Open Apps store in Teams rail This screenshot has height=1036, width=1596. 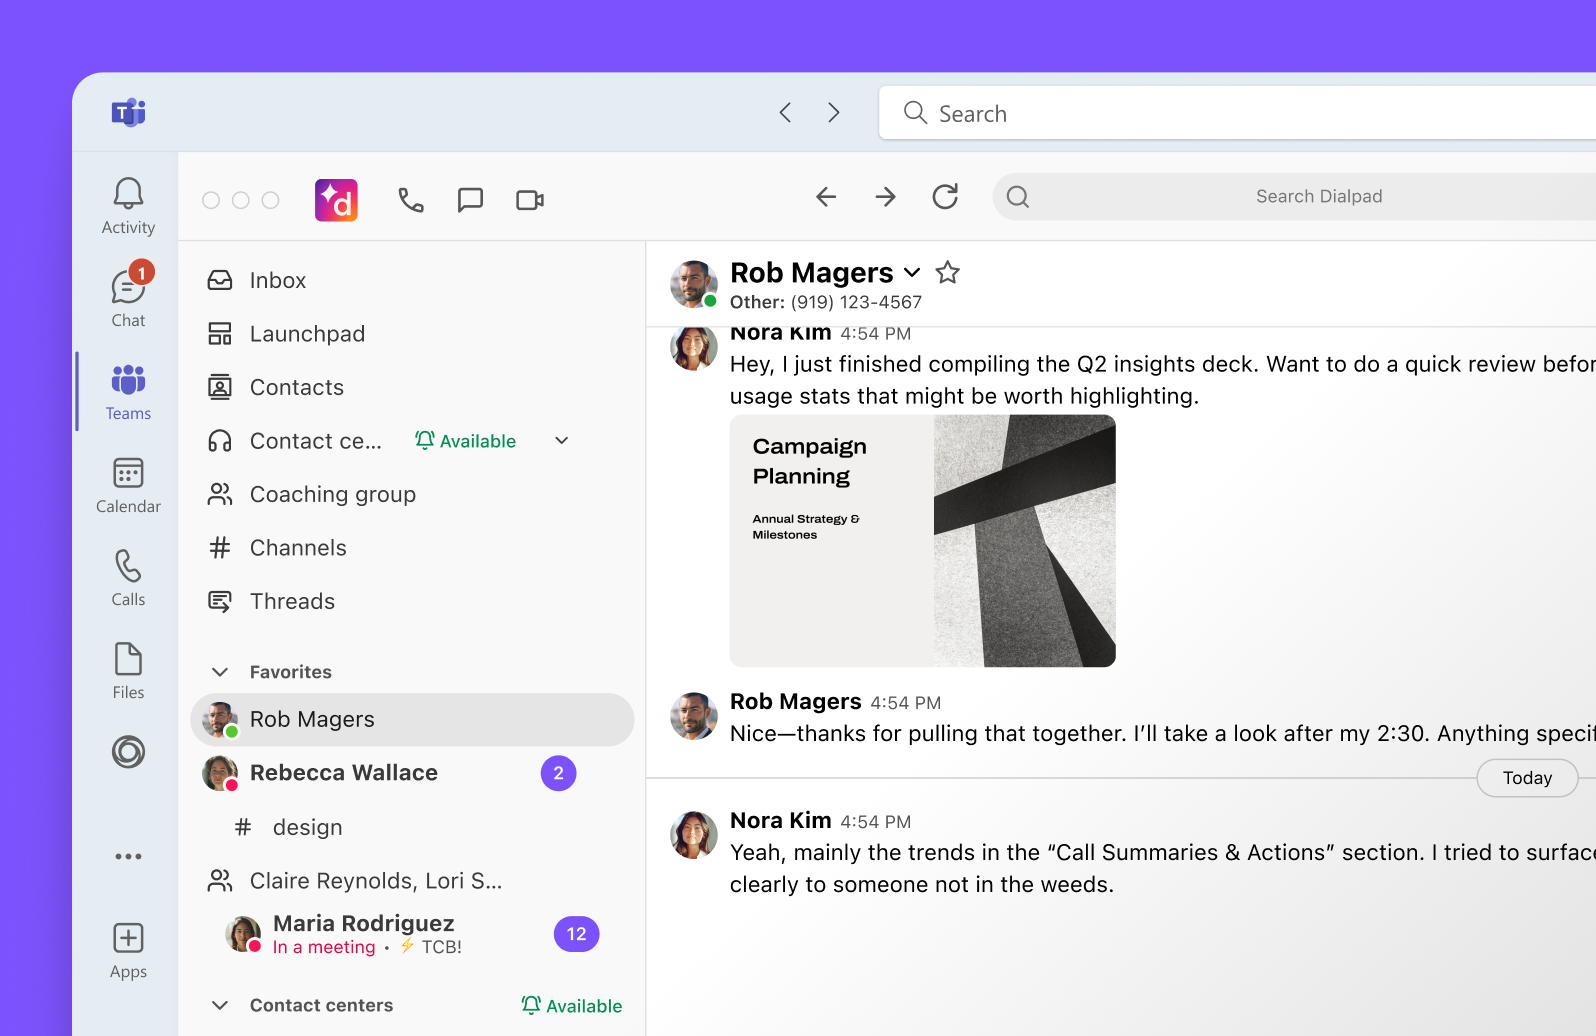(128, 950)
